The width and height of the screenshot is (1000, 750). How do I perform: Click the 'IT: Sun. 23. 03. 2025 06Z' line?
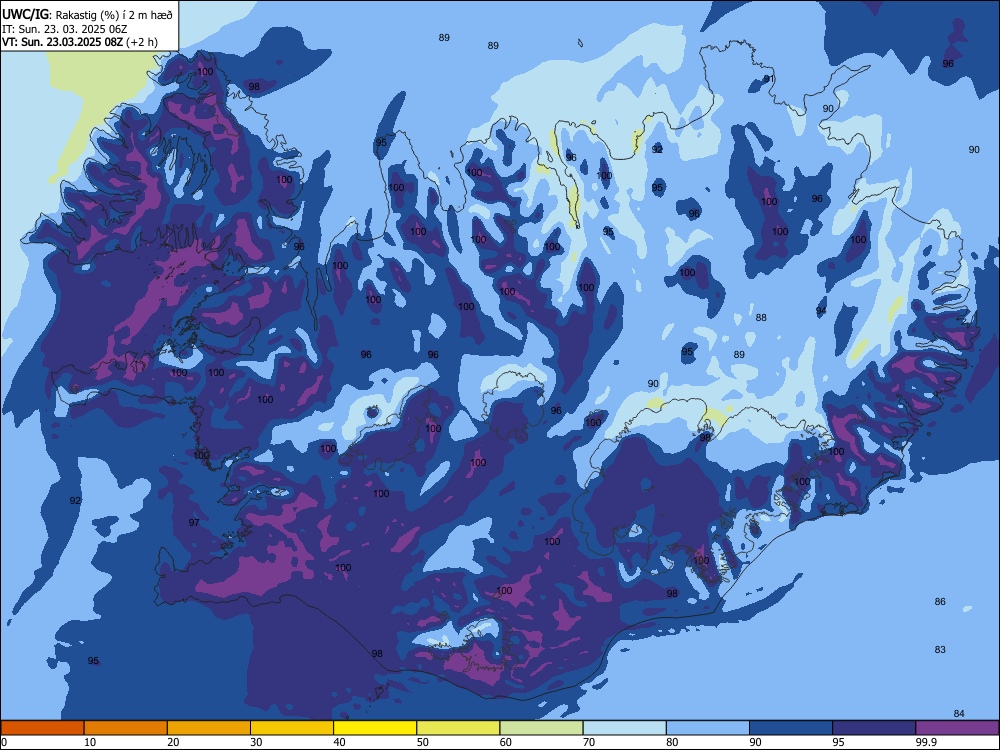point(64,29)
